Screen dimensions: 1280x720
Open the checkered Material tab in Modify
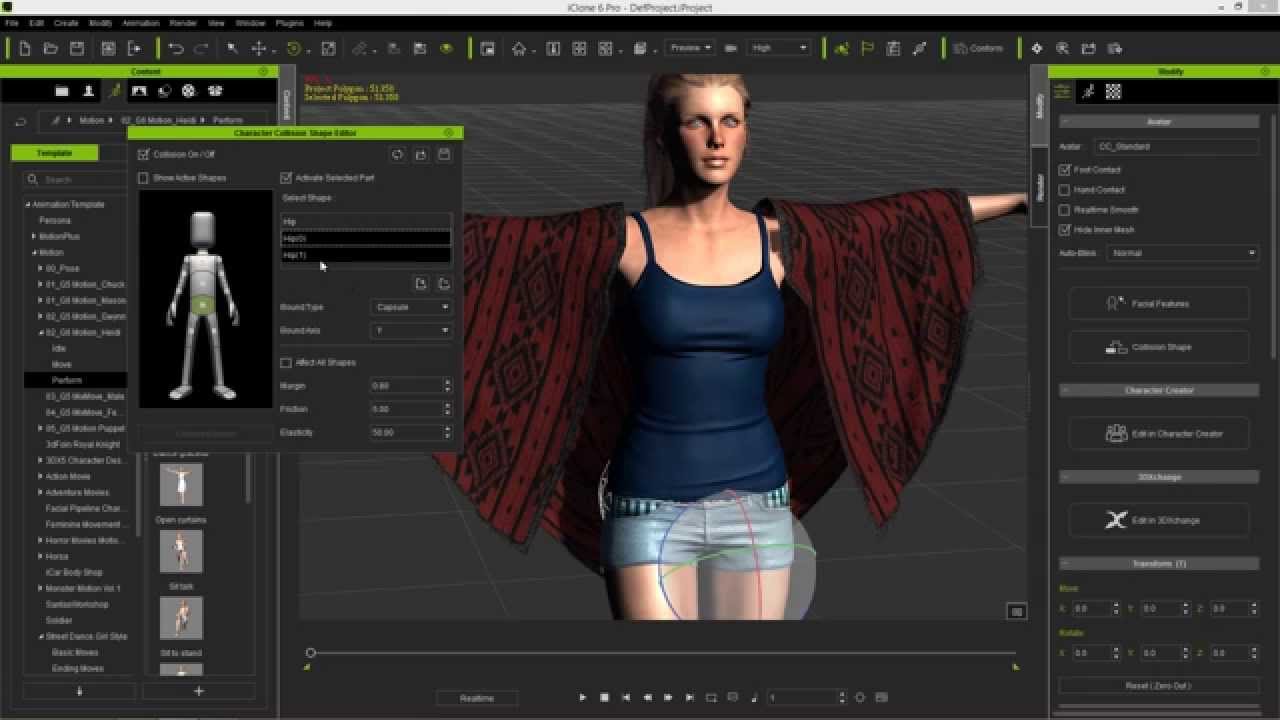click(1113, 92)
